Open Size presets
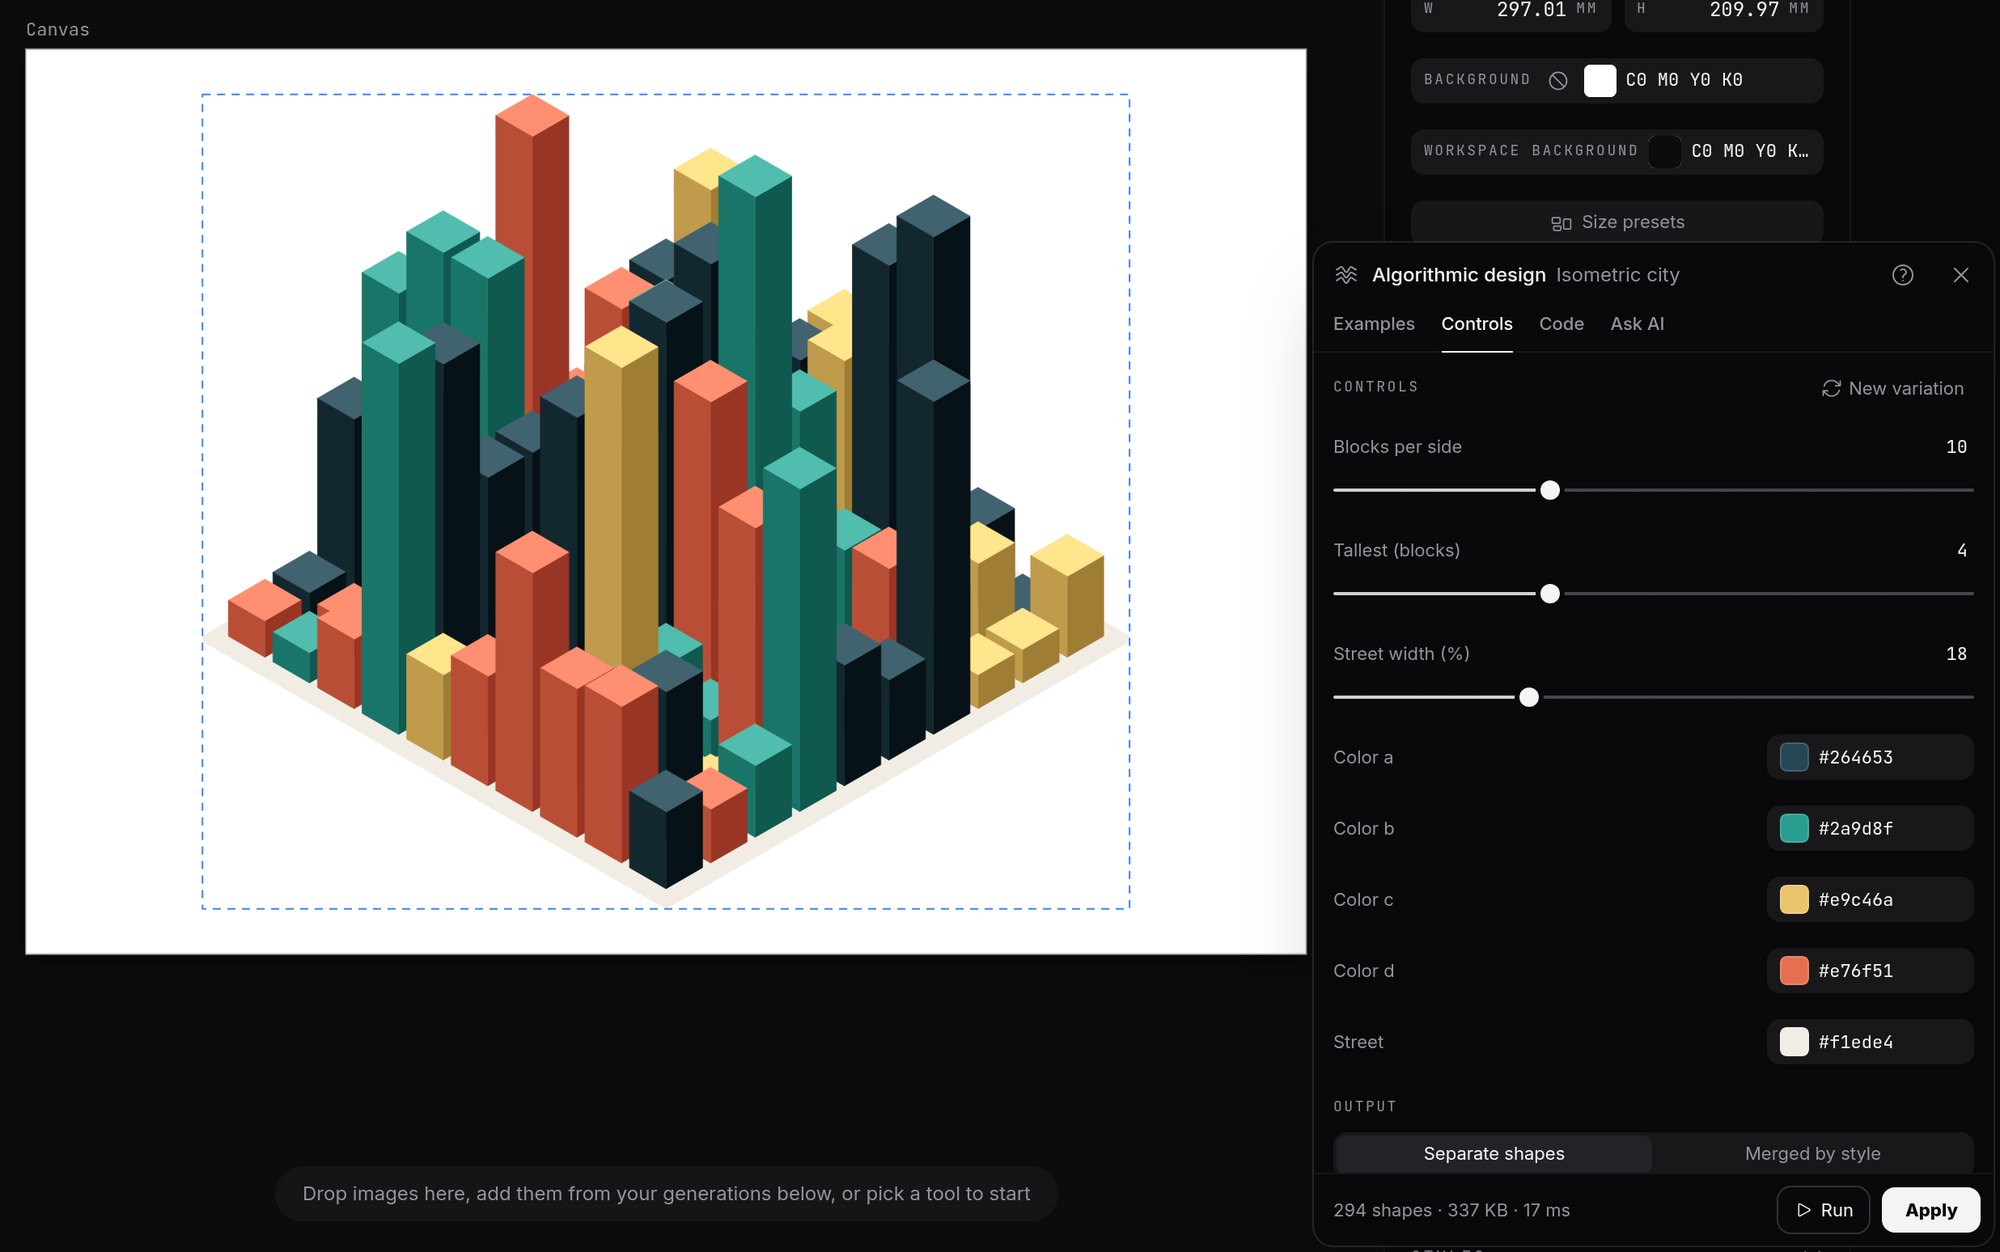Screen dimensions: 2000x1252 coord(1616,222)
